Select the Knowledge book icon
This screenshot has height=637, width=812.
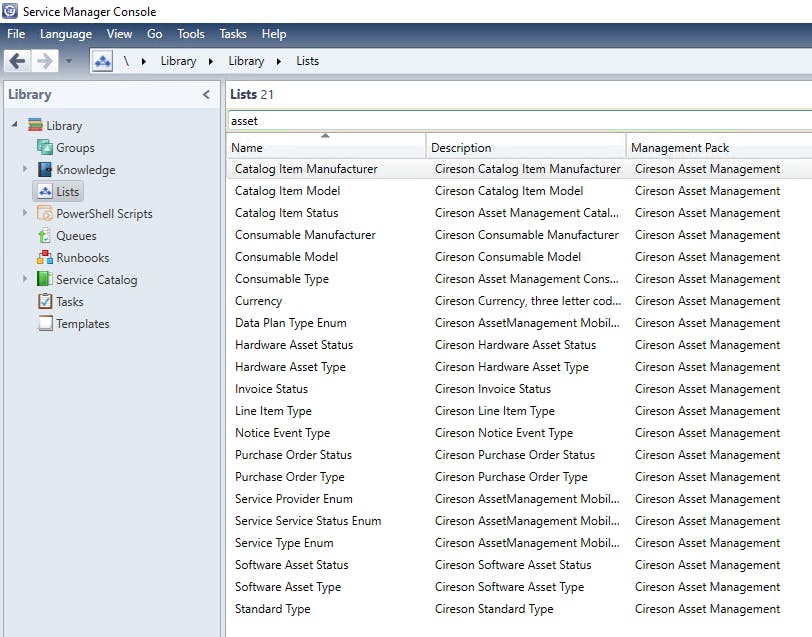tap(45, 170)
